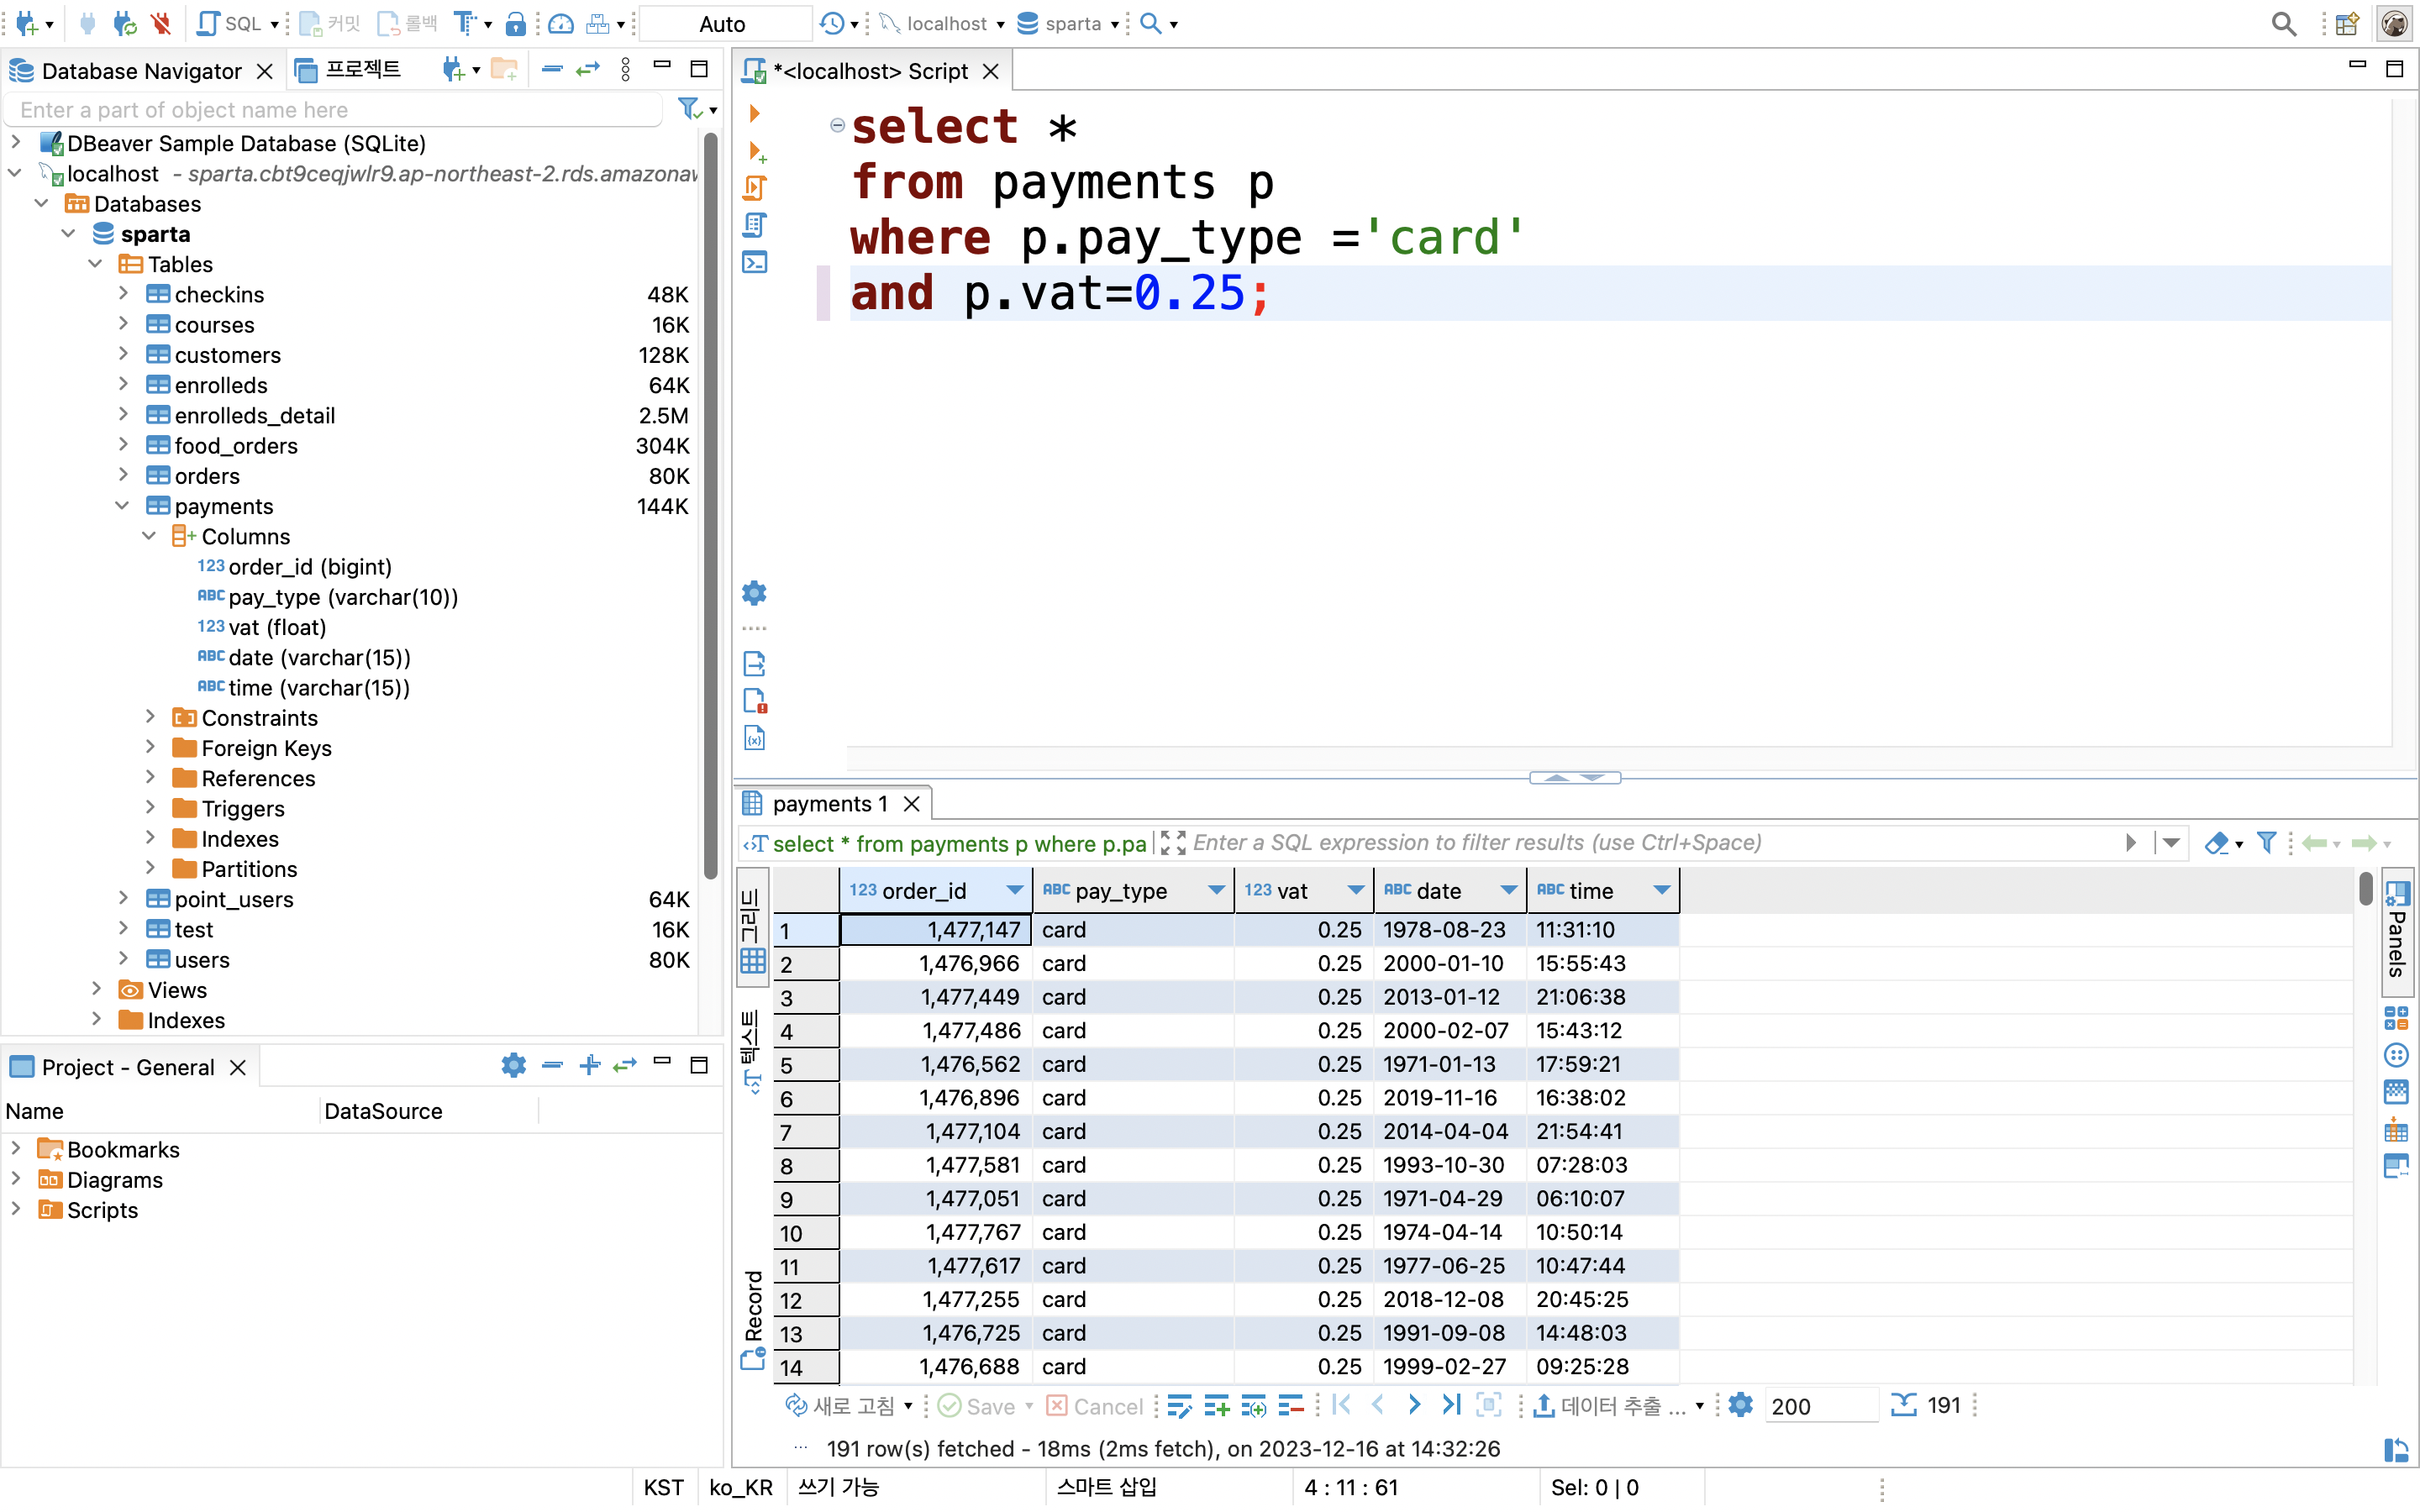Show the explain execution plan
2420x1512 pixels.
coord(755,225)
